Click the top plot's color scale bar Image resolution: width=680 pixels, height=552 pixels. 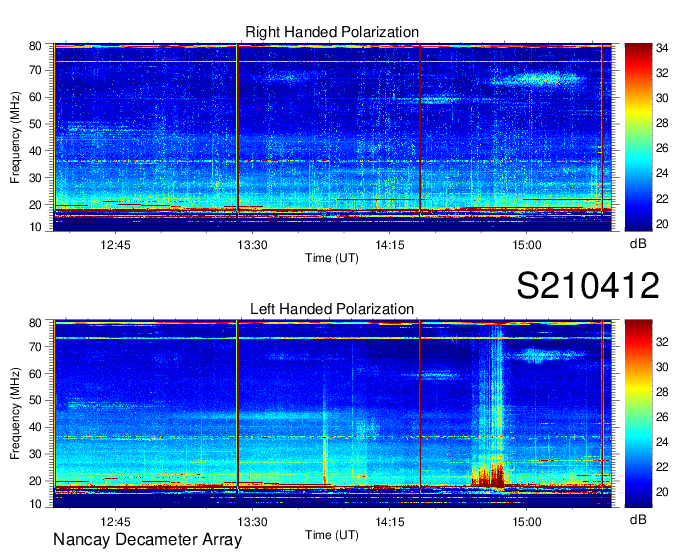click(x=638, y=137)
